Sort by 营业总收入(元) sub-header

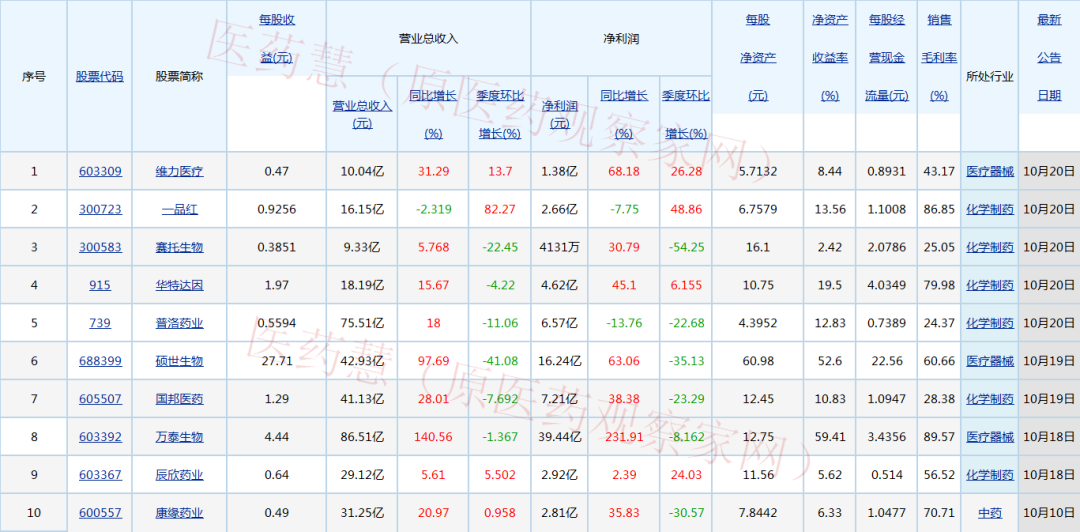point(362,114)
